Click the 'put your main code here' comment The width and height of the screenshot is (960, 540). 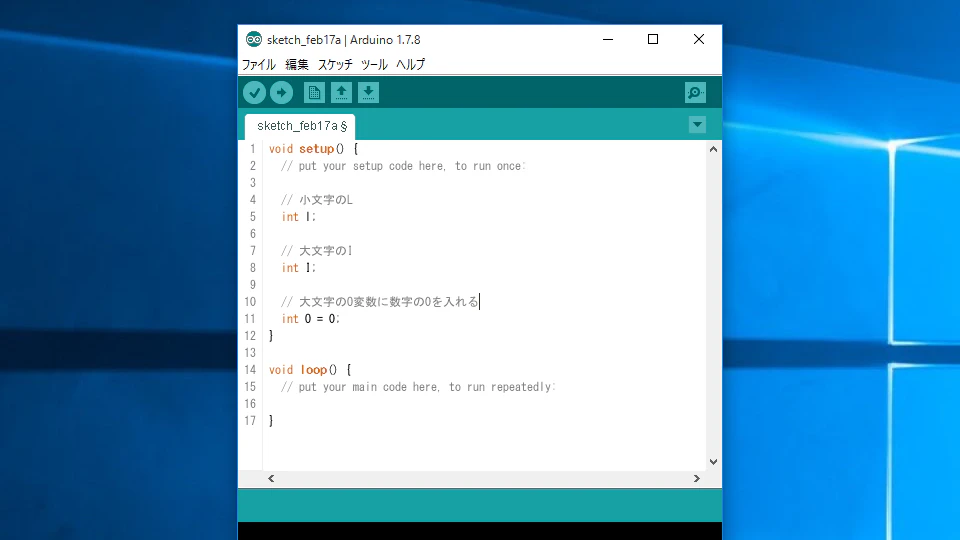(x=418, y=387)
